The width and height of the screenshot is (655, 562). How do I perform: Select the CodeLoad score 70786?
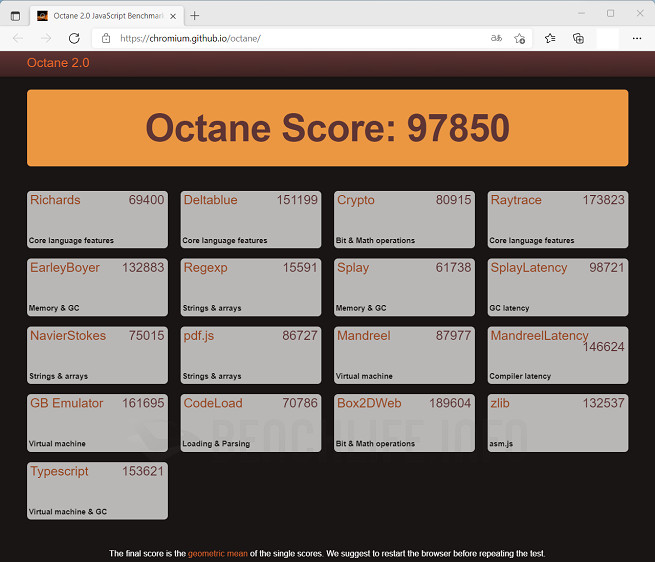[x=300, y=403]
